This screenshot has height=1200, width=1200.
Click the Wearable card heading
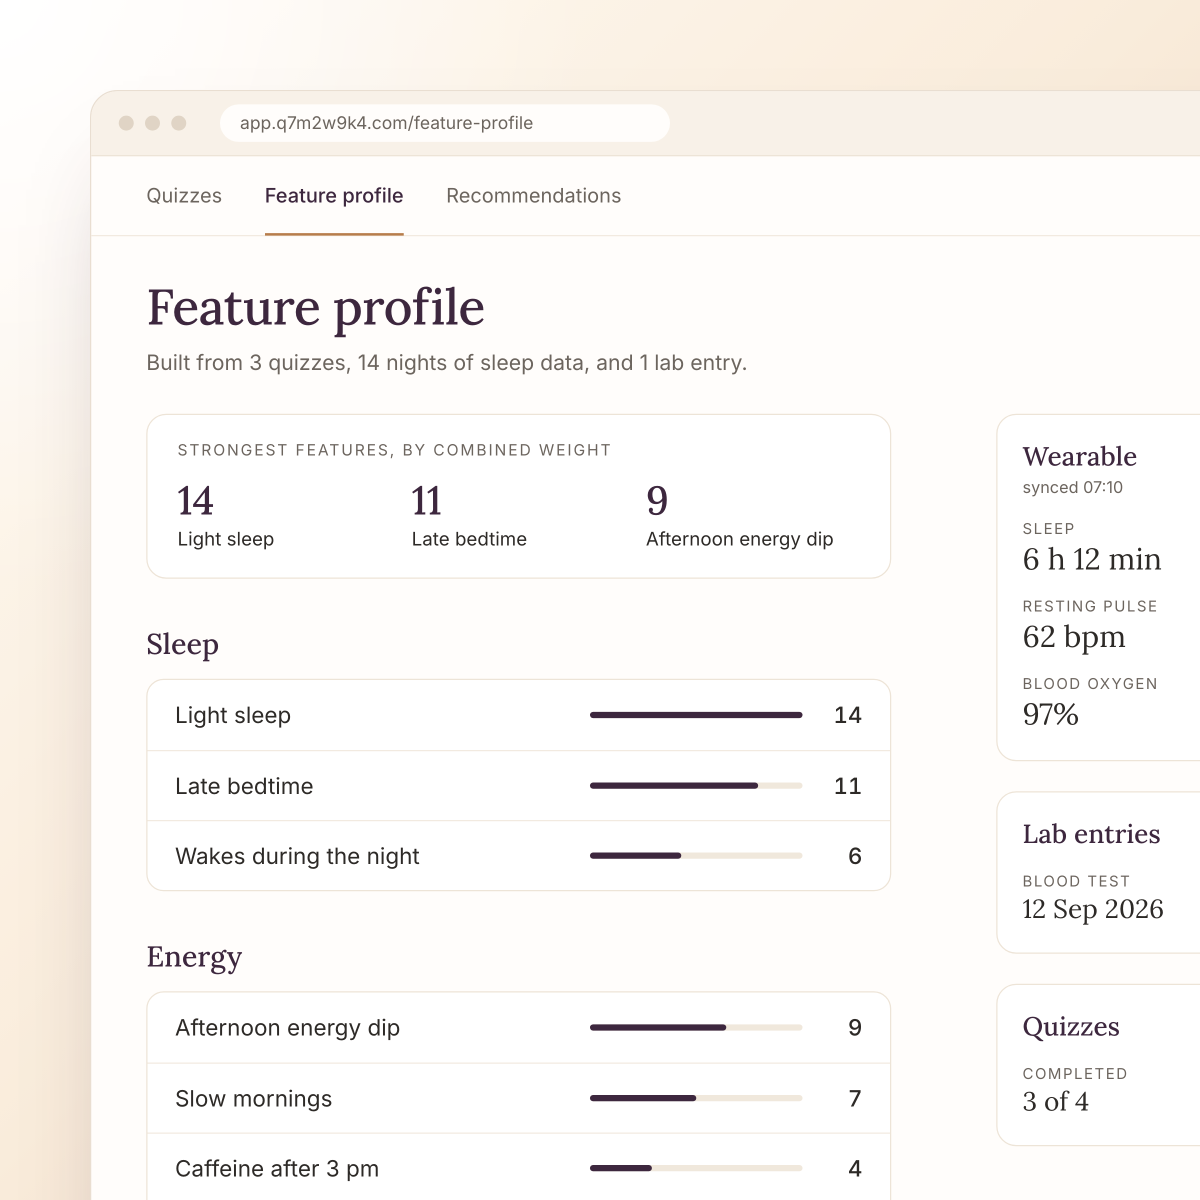(x=1079, y=457)
